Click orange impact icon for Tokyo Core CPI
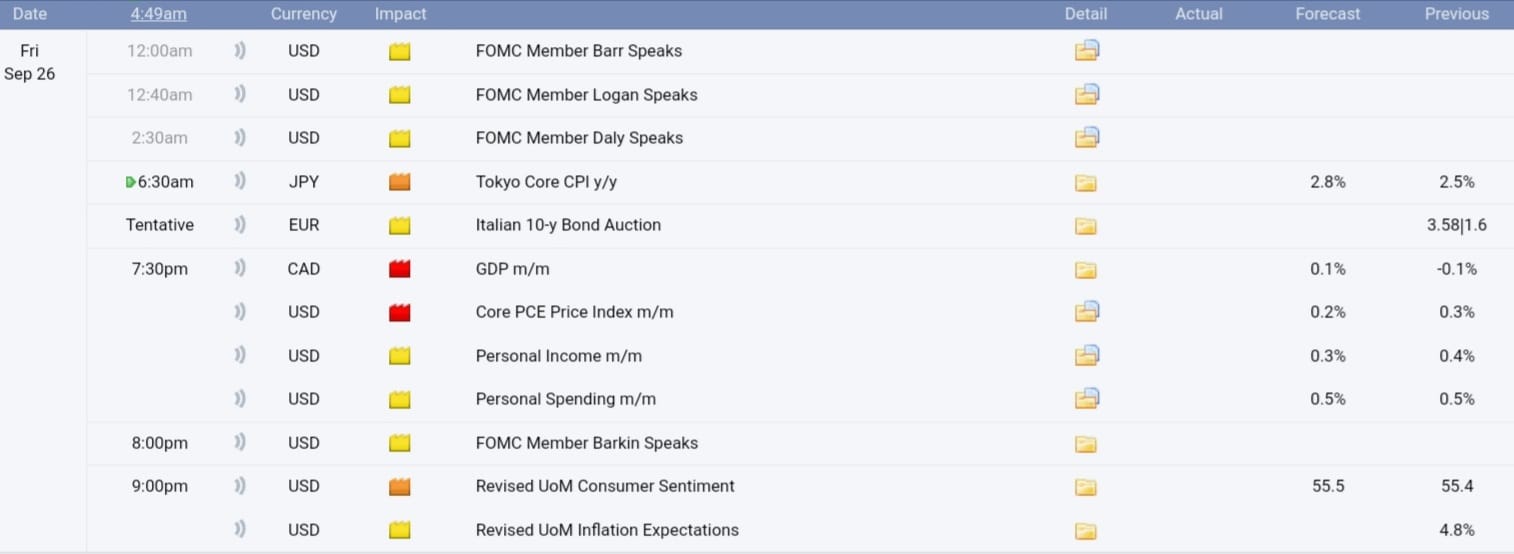 pyautogui.click(x=400, y=182)
